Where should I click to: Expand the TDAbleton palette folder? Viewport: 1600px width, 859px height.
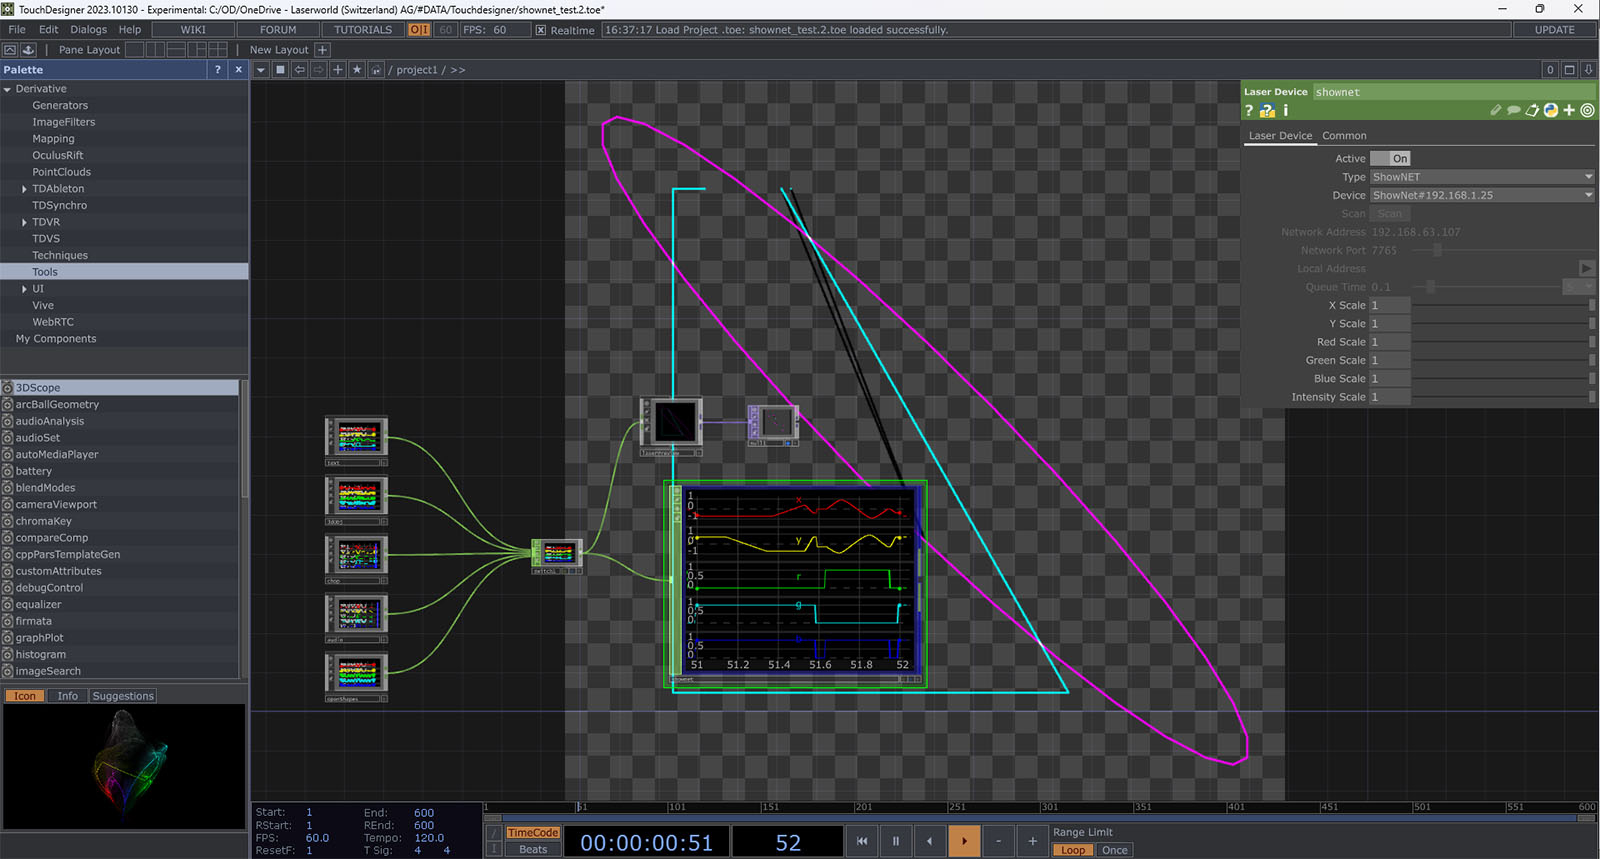coord(24,189)
